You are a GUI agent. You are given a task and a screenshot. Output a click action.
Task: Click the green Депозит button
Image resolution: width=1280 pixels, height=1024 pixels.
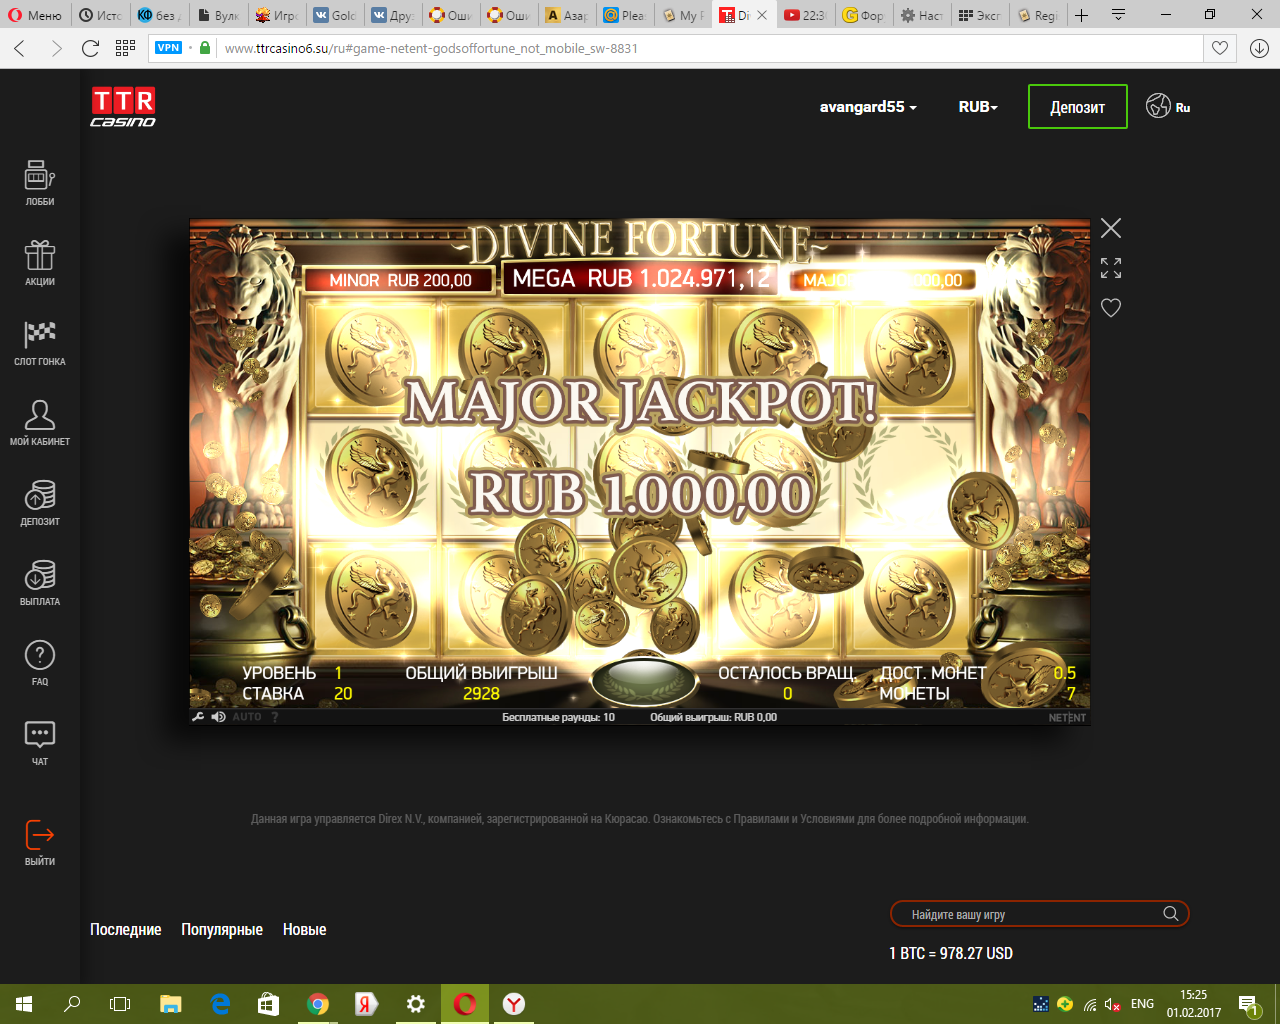(x=1078, y=107)
